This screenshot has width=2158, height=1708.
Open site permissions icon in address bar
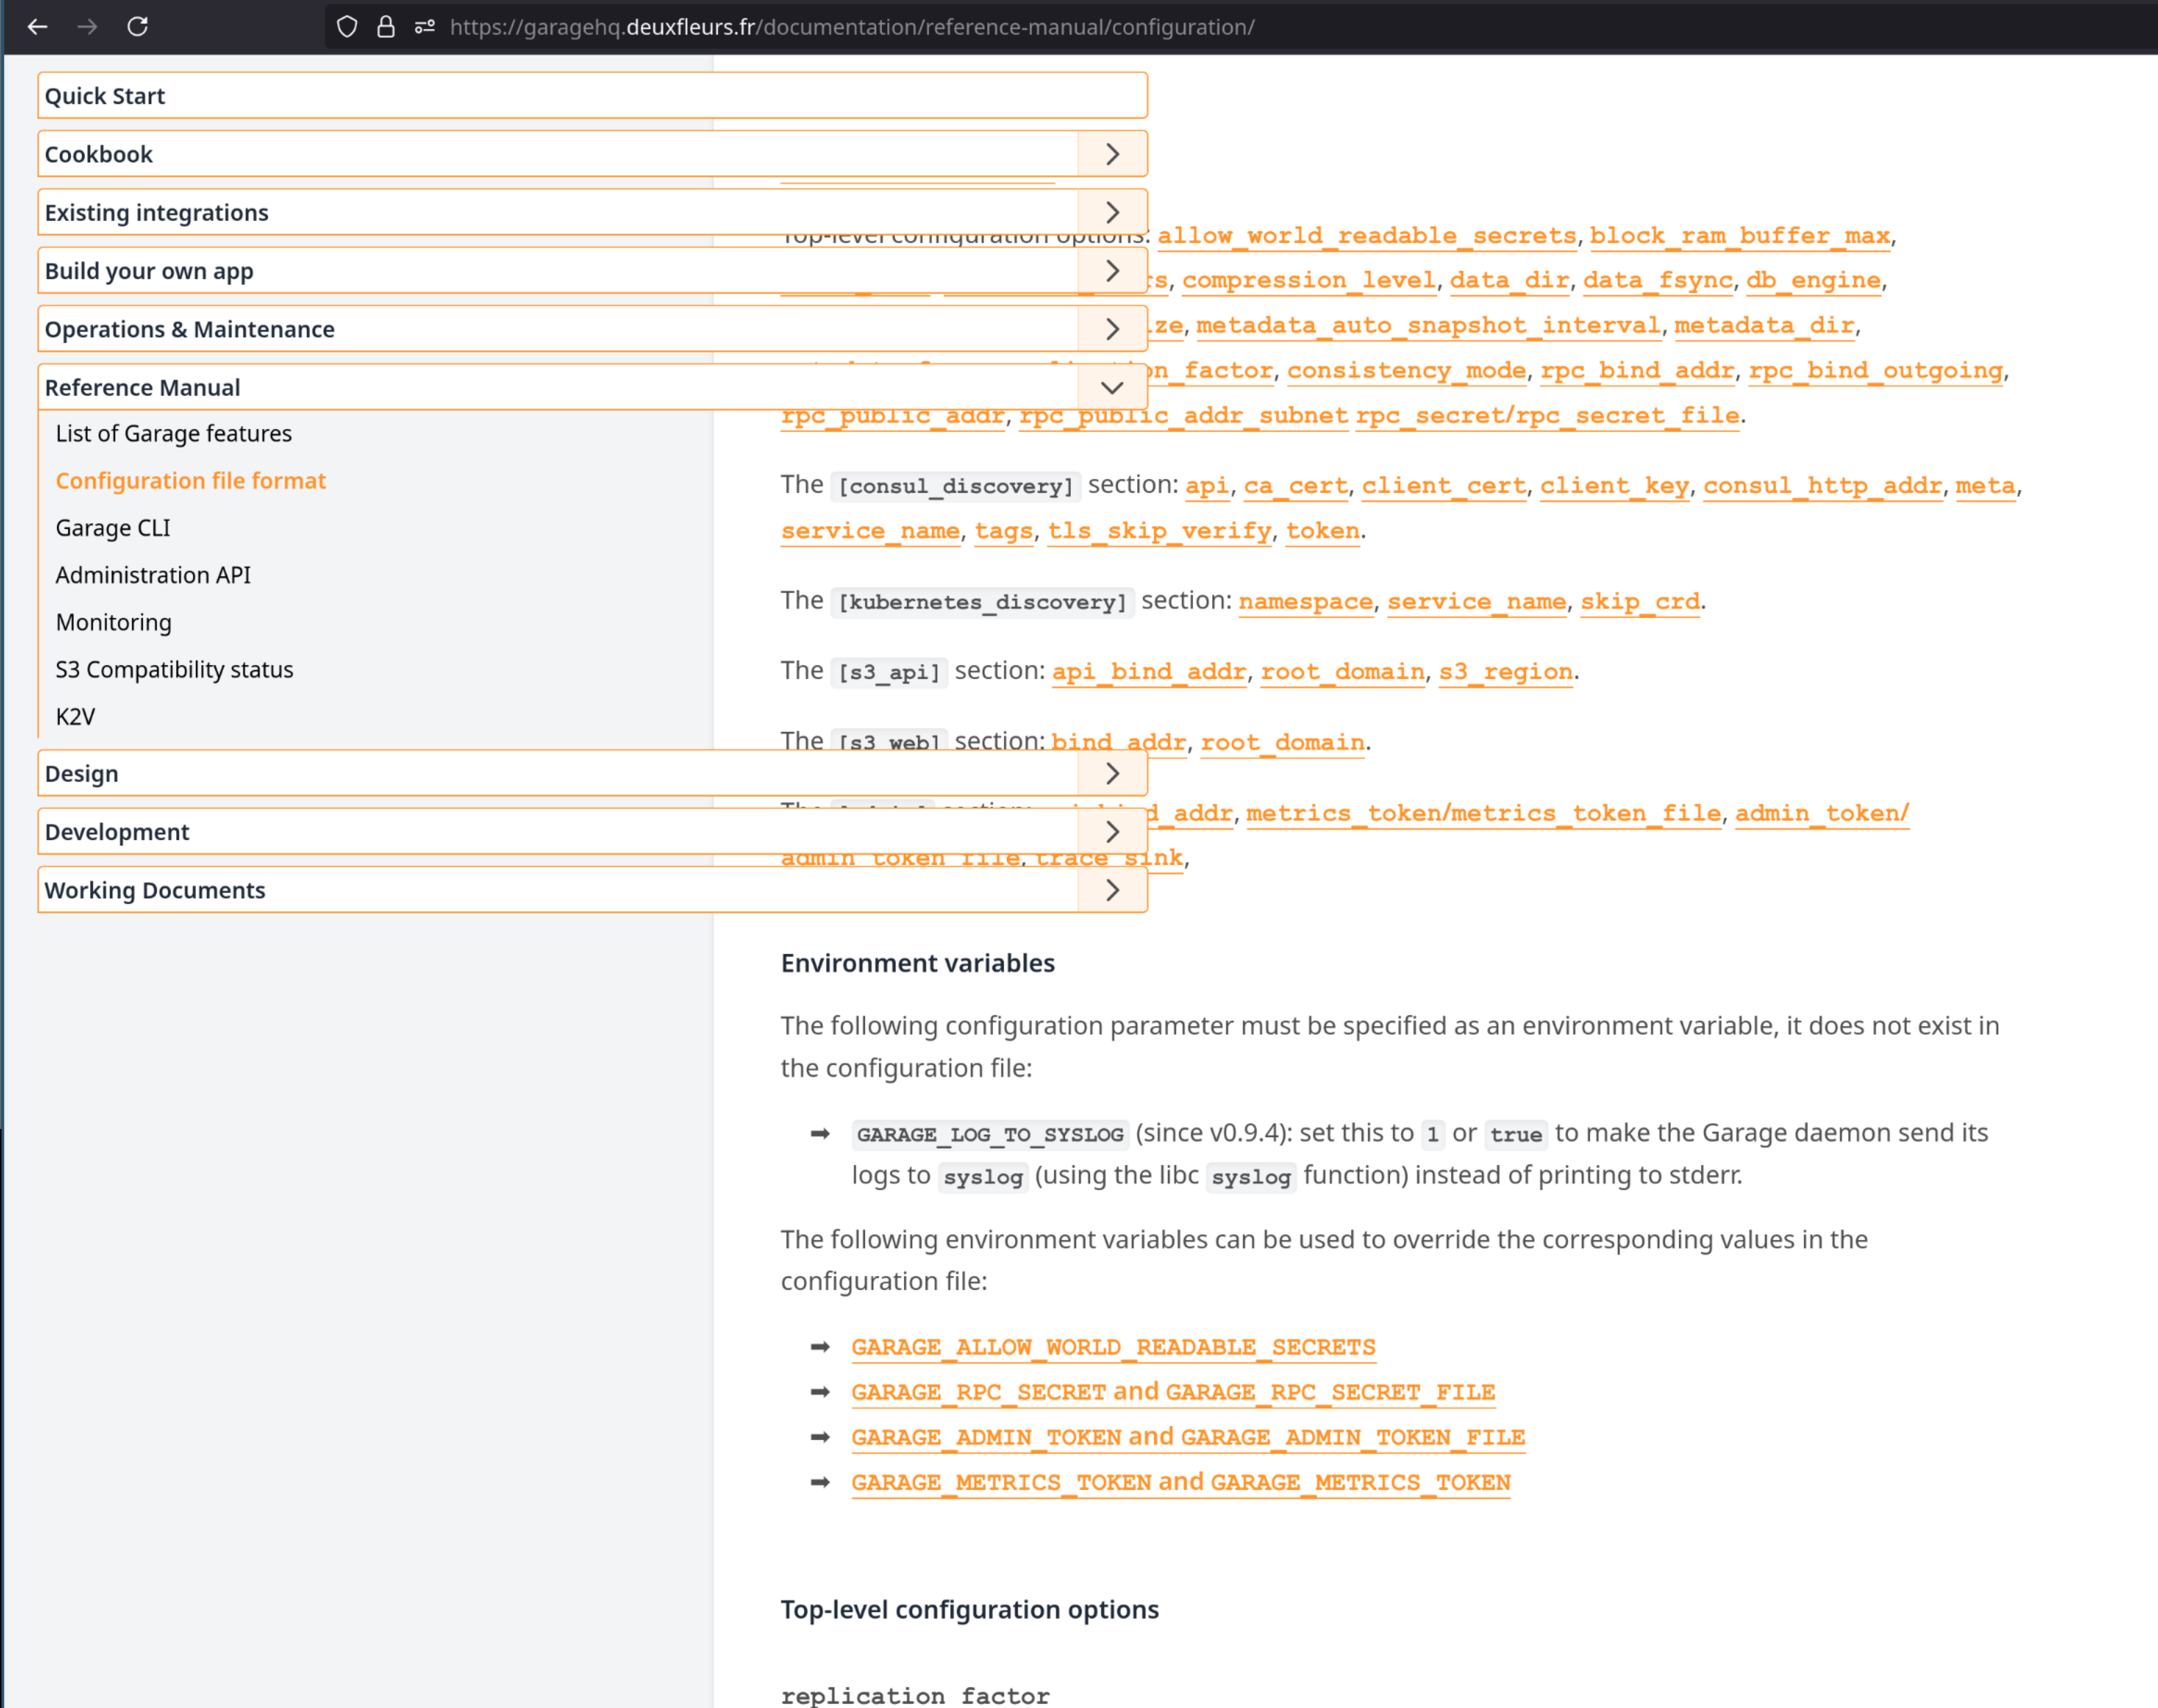pos(425,27)
